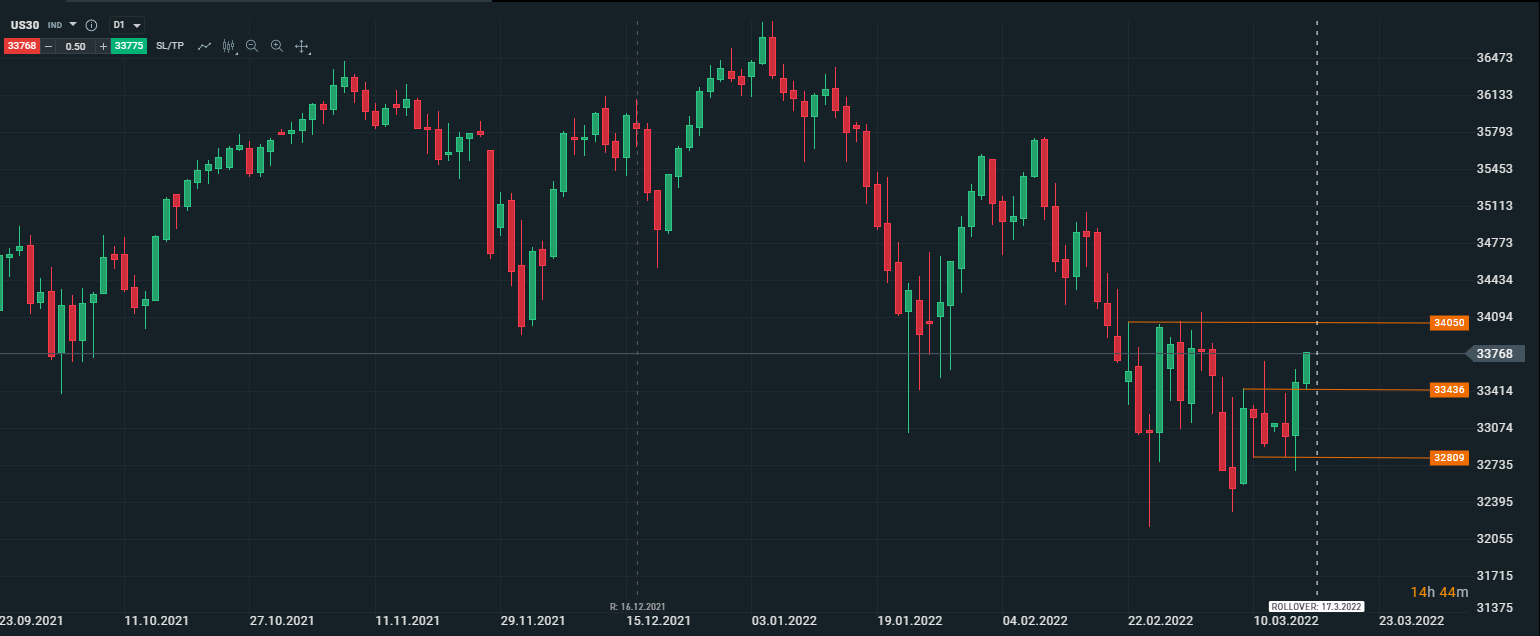Open the D1 timeframe dropdown
Screen dimensions: 1540x636
[127, 24]
